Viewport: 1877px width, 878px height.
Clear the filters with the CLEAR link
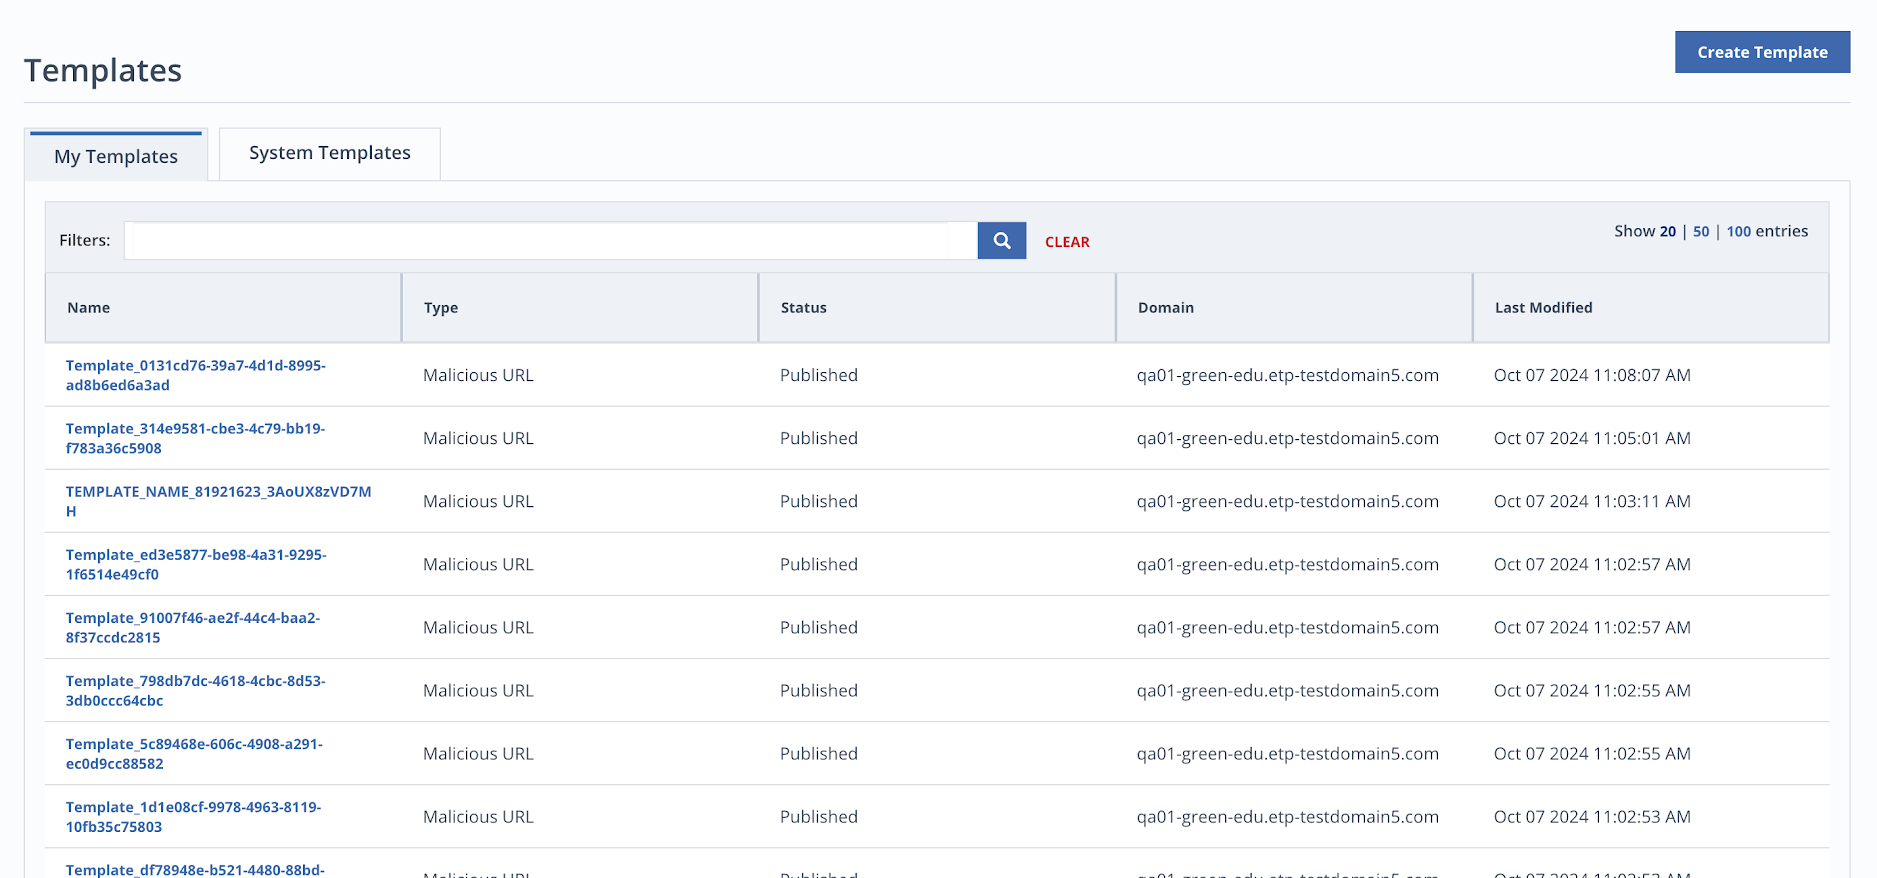pos(1067,242)
